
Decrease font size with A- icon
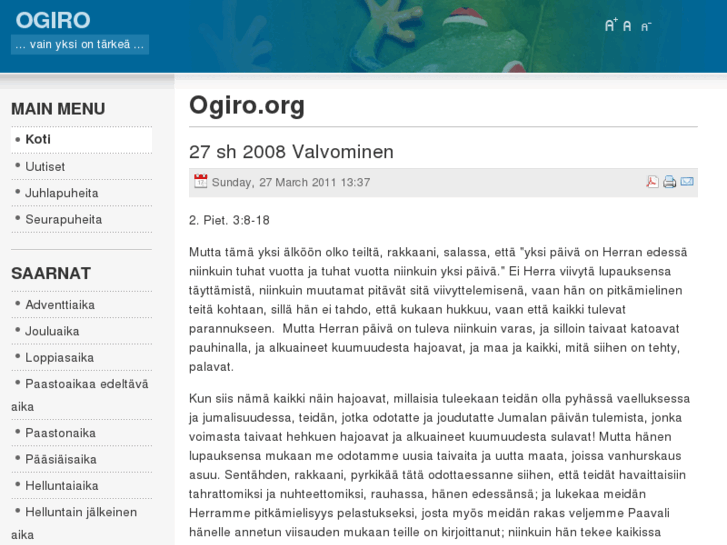pyautogui.click(x=646, y=26)
